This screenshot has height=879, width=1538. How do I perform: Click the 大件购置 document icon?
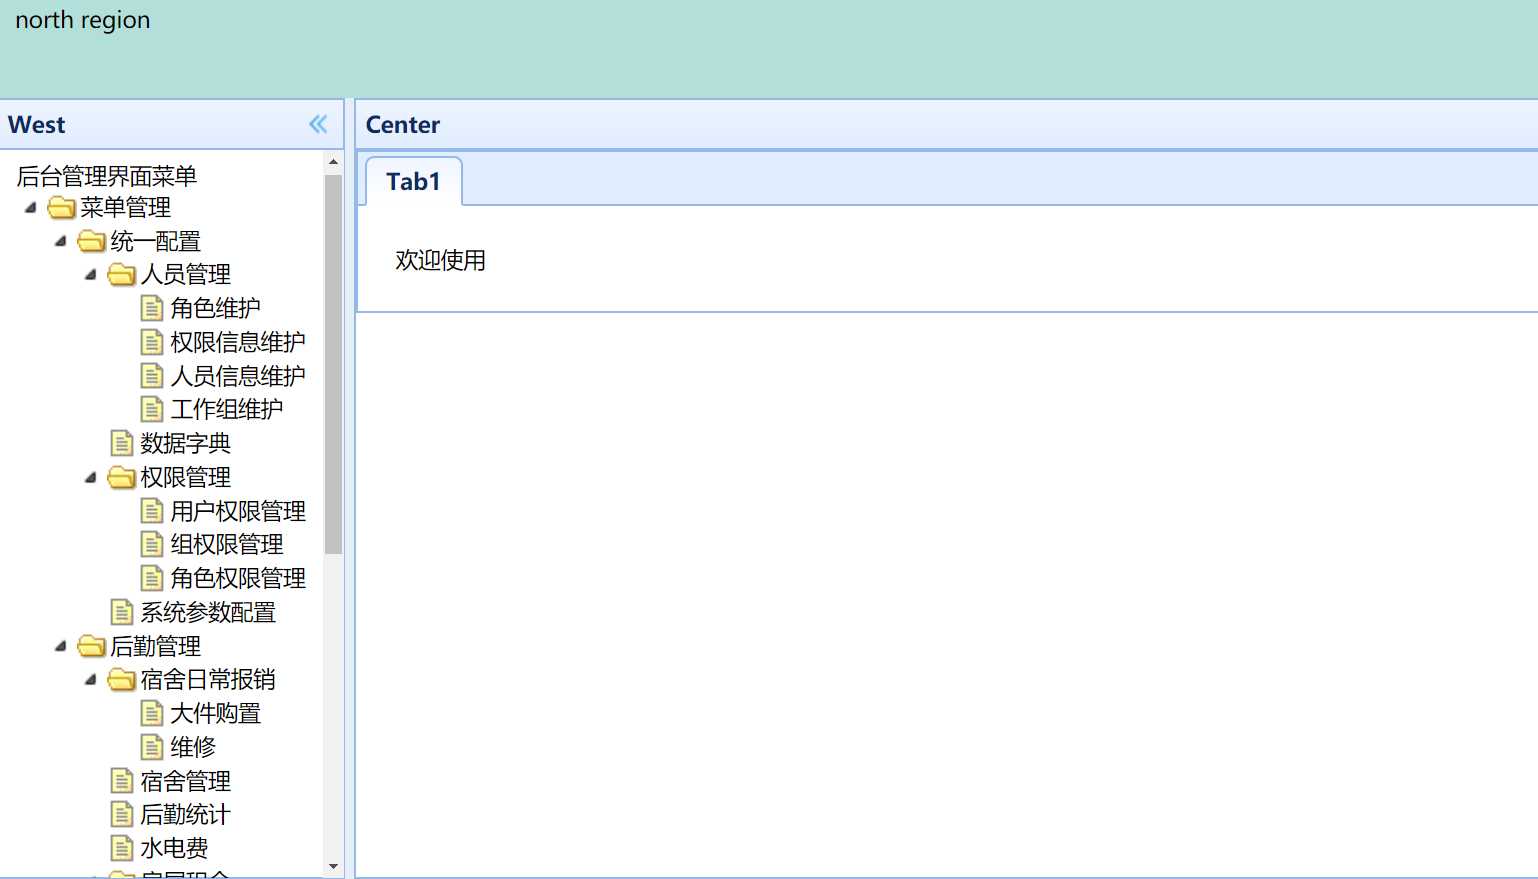[x=152, y=714]
